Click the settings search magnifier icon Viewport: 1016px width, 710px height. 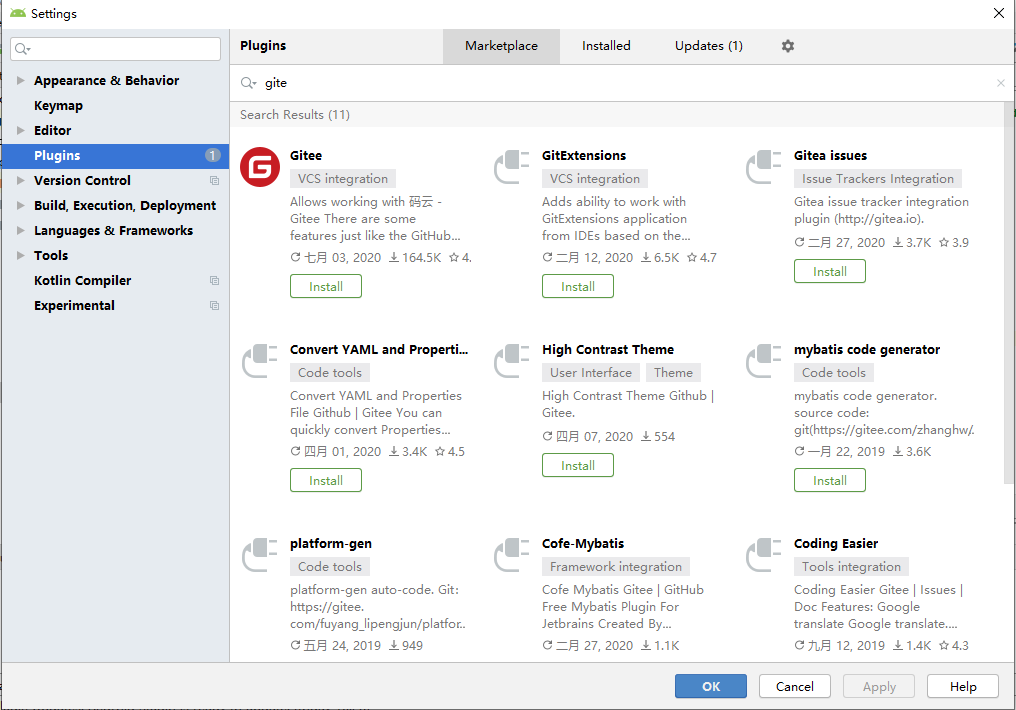click(x=23, y=49)
